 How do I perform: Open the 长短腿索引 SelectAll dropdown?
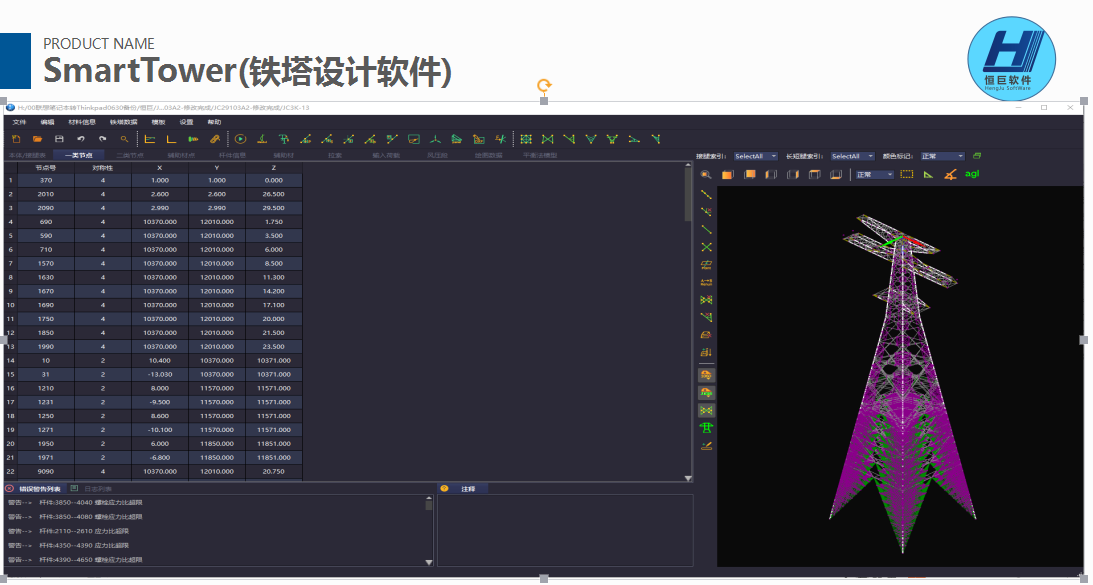(852, 156)
